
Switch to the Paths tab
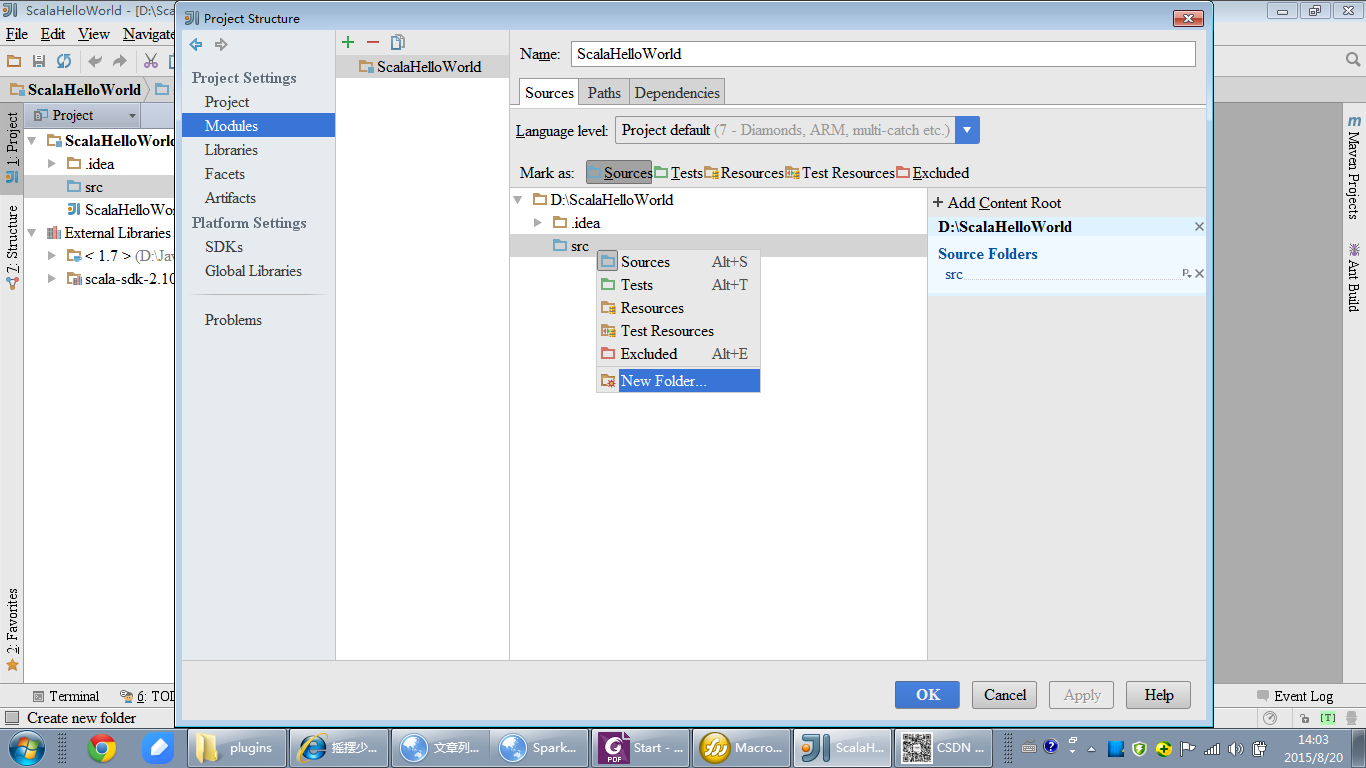pyautogui.click(x=604, y=93)
